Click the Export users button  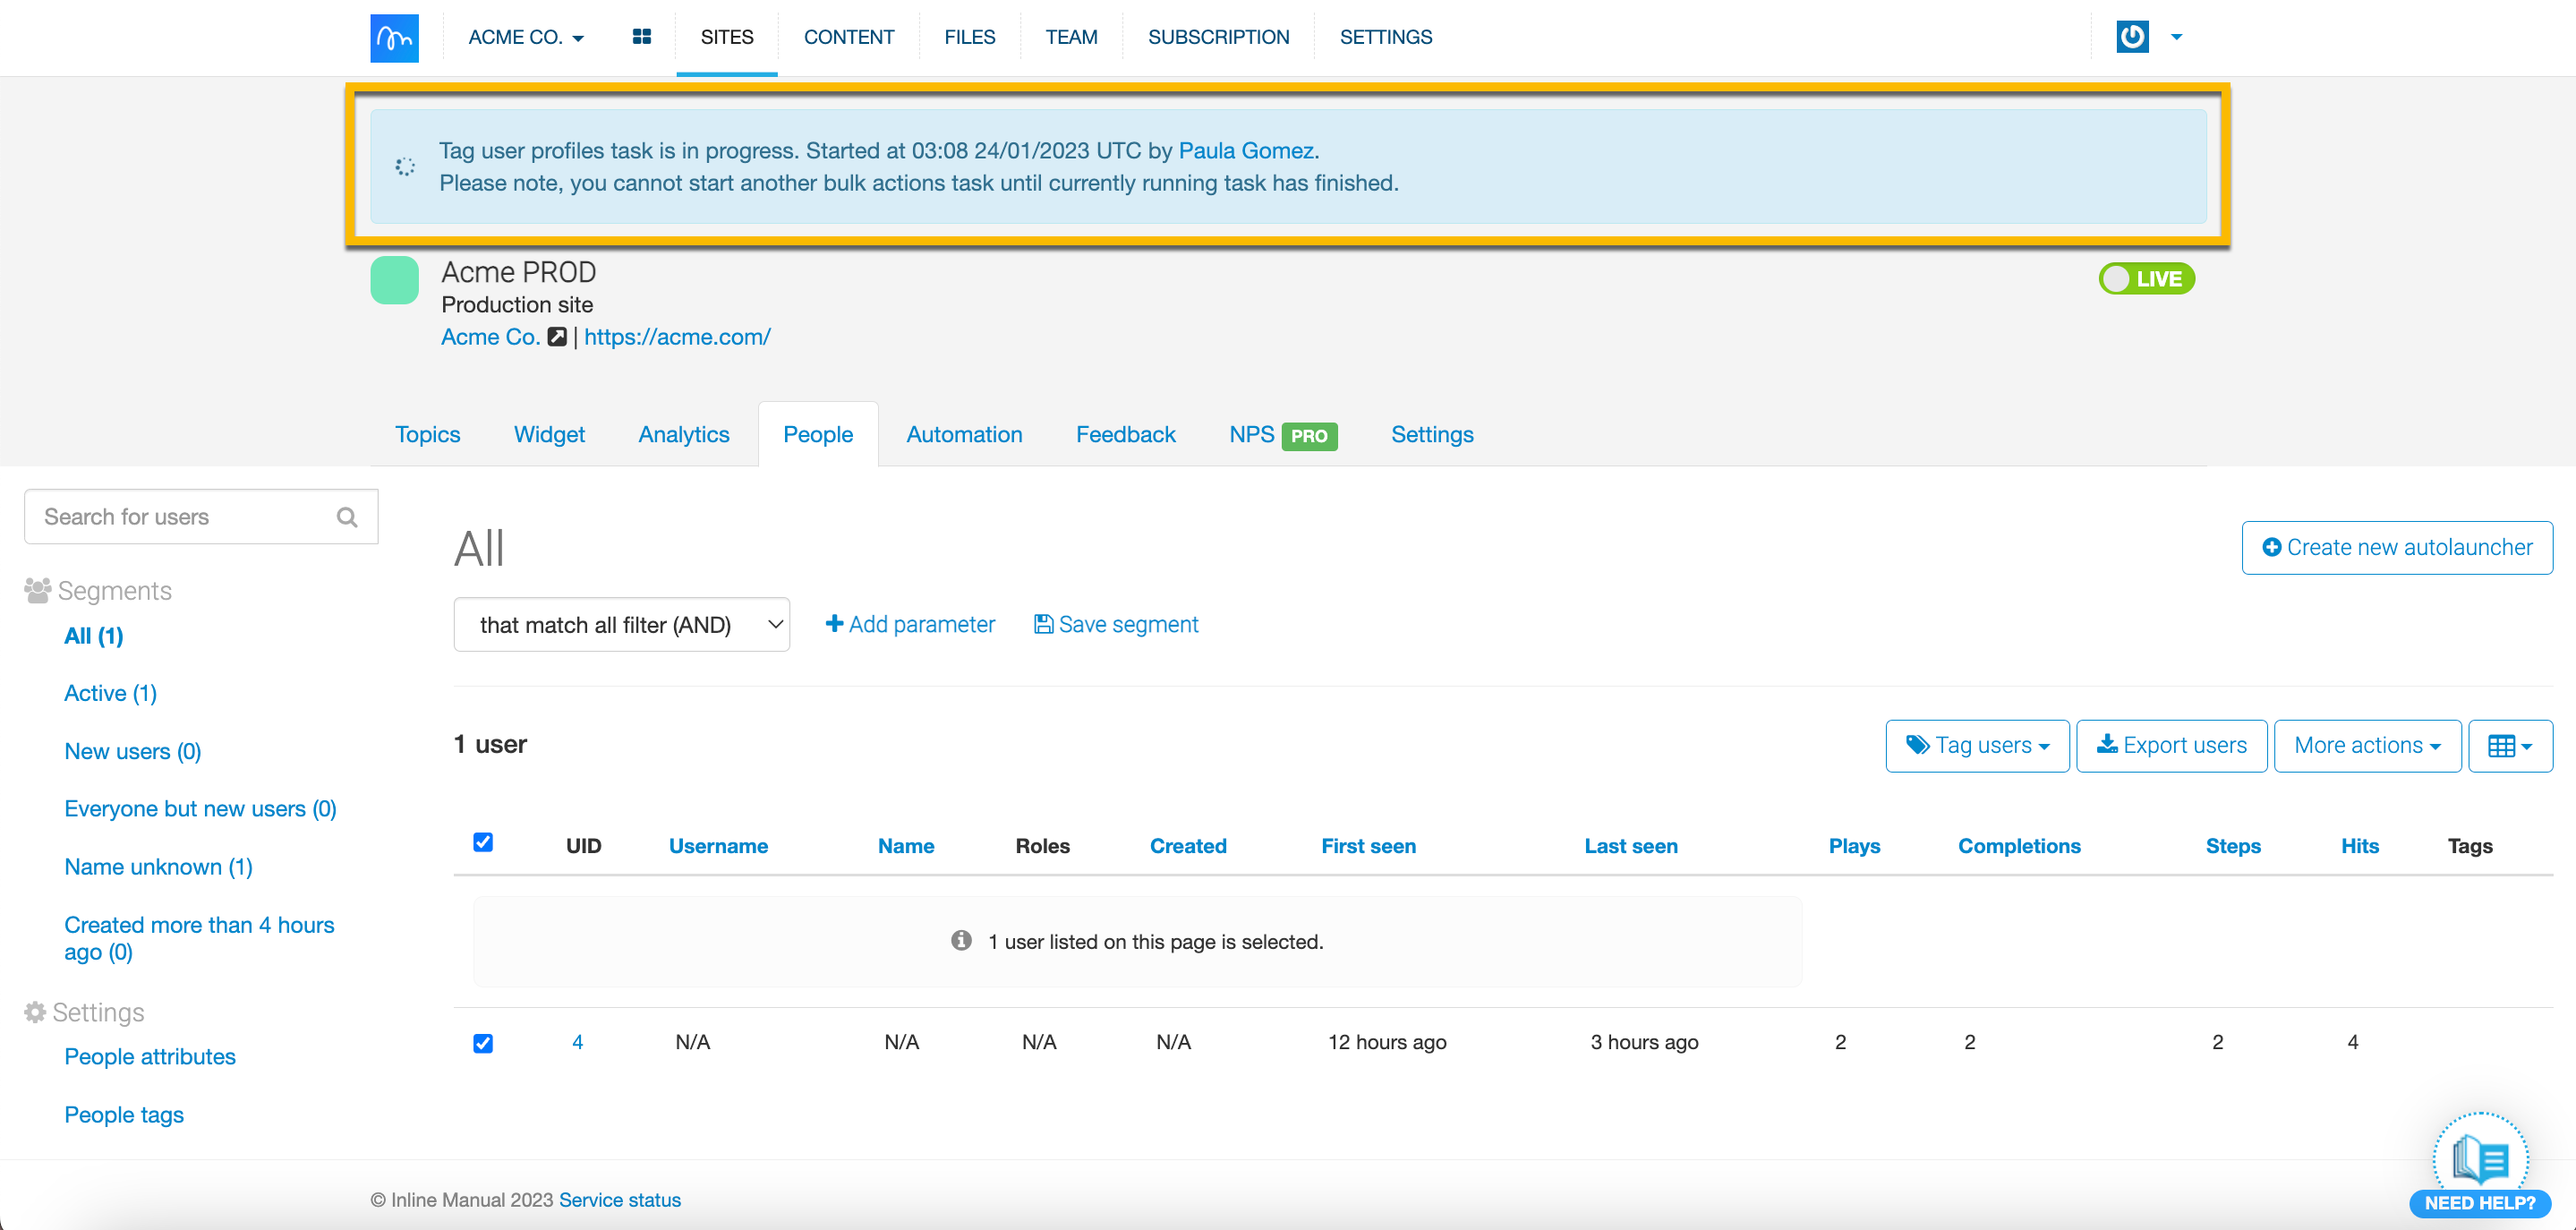[x=2171, y=746]
